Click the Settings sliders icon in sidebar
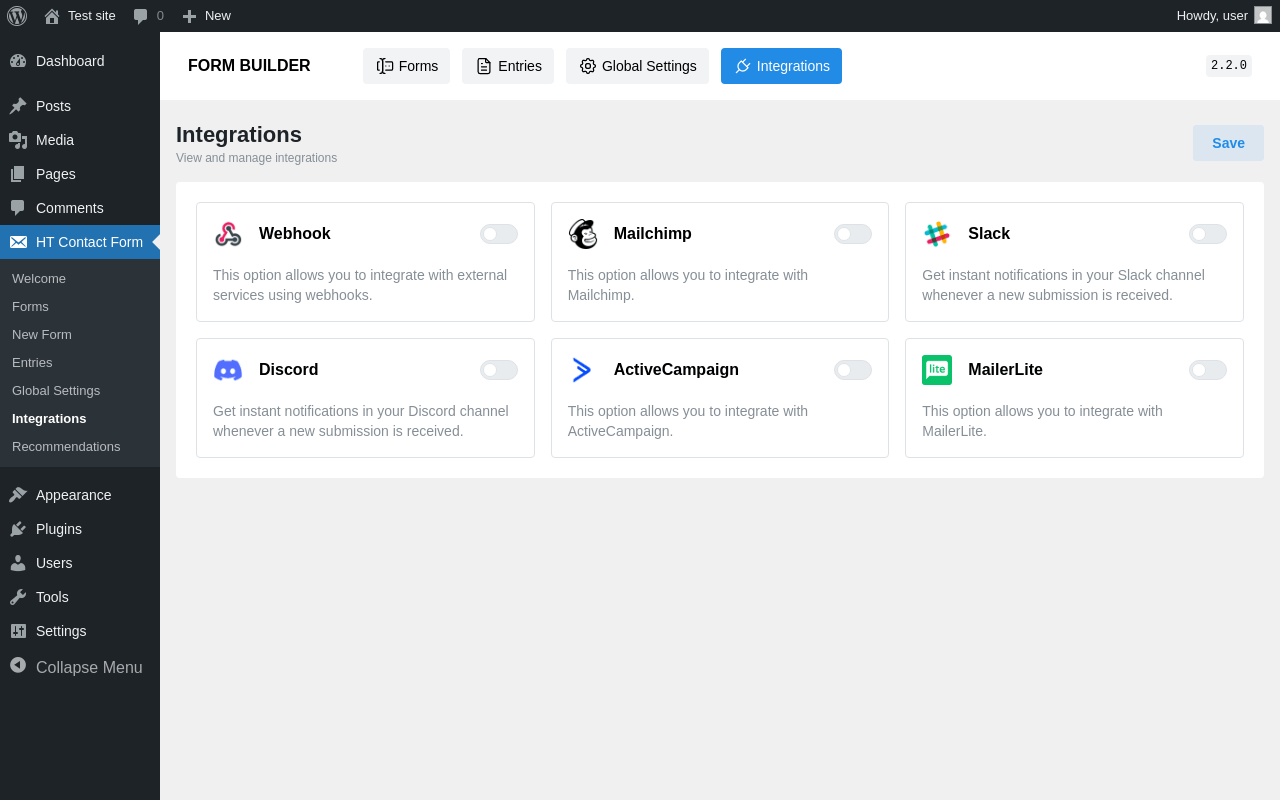The width and height of the screenshot is (1280, 800). 18,631
